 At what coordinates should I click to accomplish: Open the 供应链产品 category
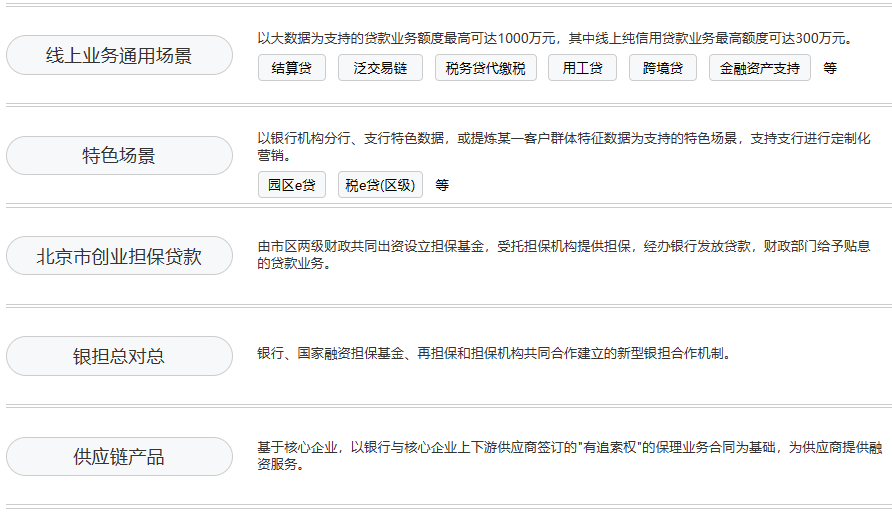[x=119, y=457]
